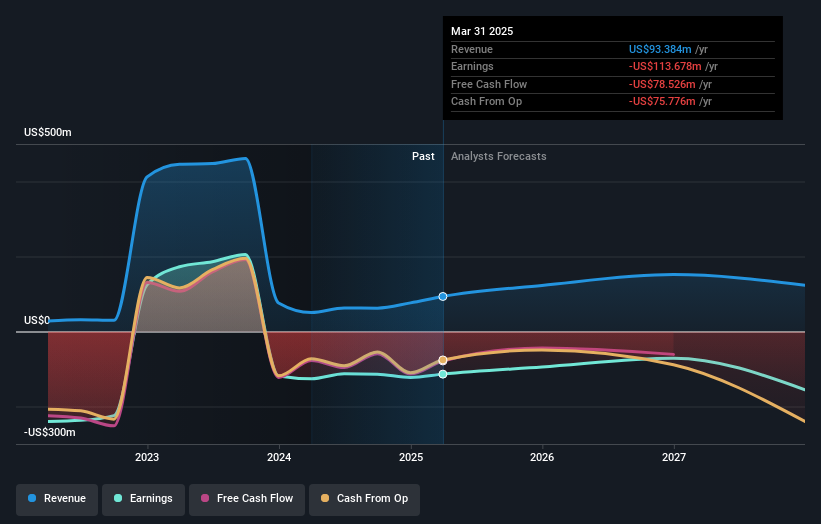Click the -US$78.526m free cash flow value
This screenshot has height=524, width=821.
(x=662, y=84)
